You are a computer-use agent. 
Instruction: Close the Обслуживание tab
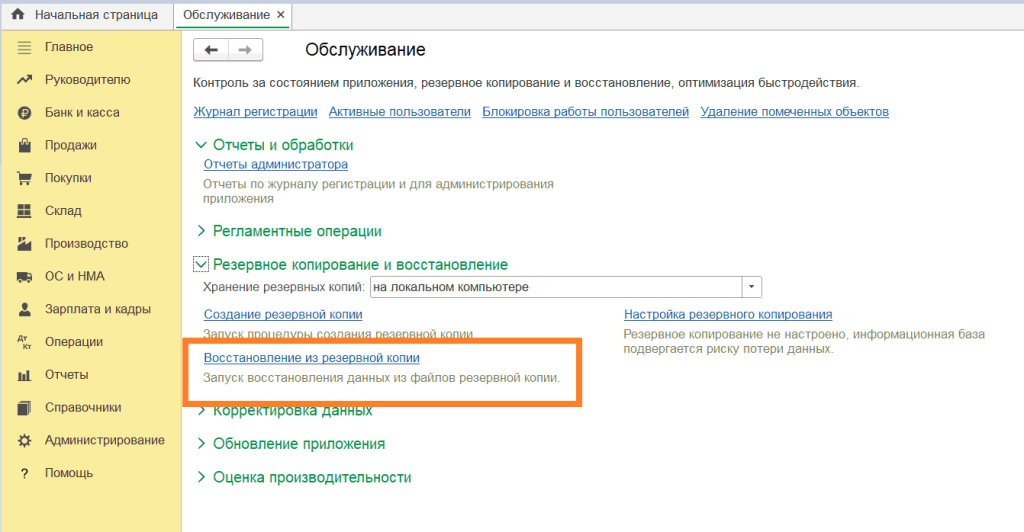(280, 15)
